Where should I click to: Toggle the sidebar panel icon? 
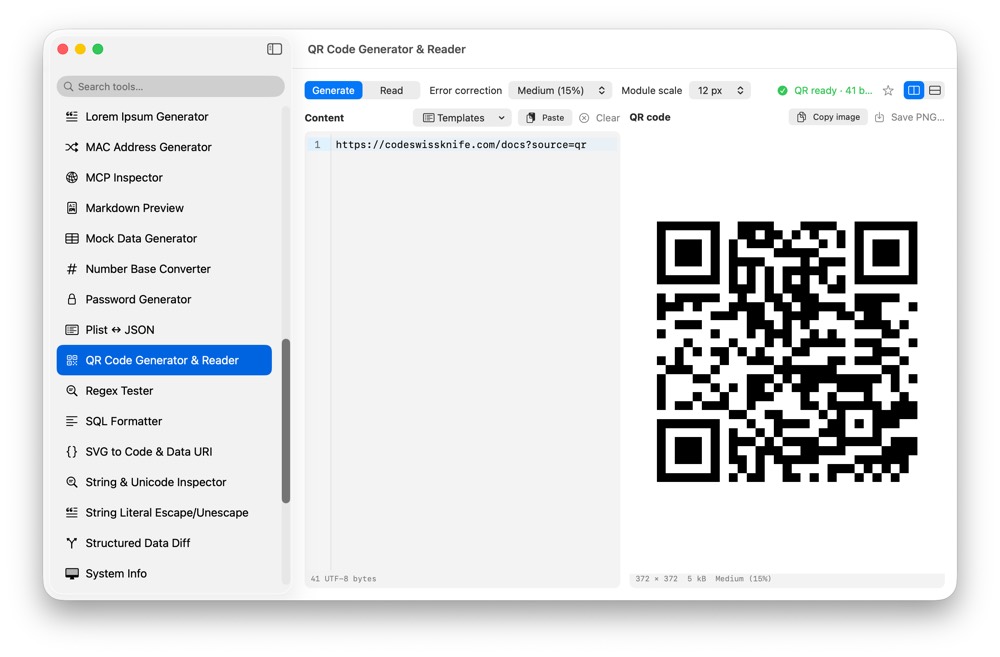(x=274, y=49)
